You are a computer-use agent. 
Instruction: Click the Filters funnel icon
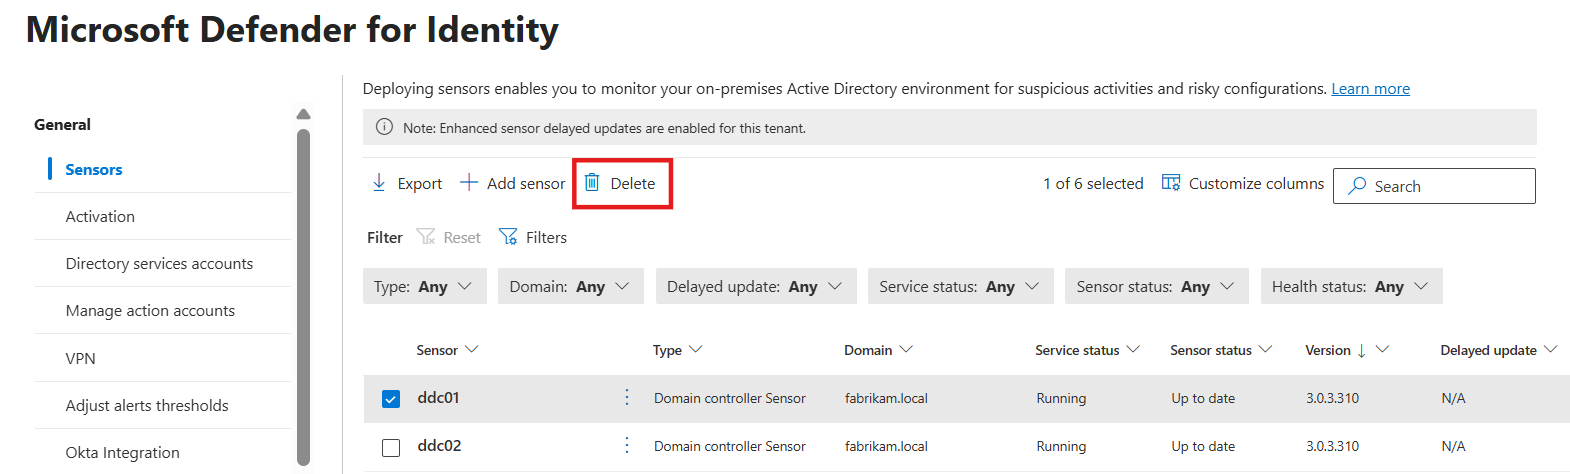509,237
